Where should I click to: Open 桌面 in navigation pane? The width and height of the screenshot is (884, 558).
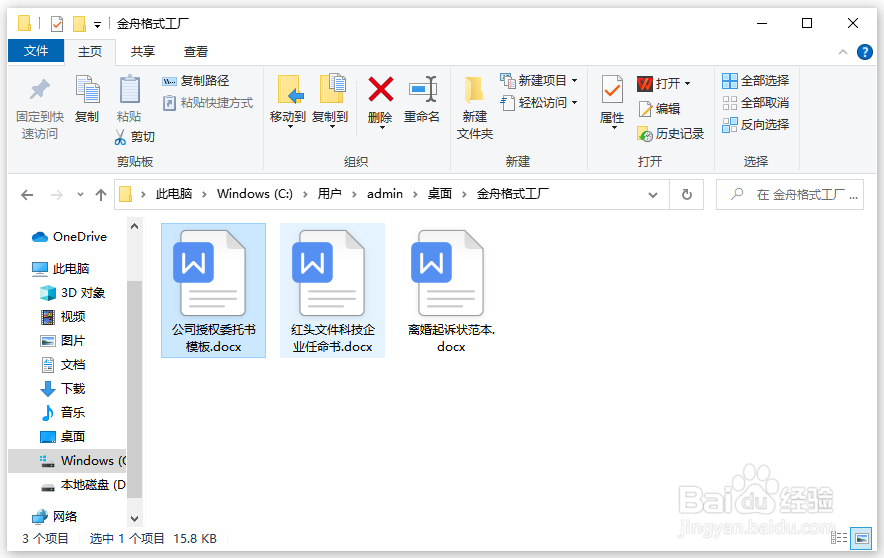63,437
